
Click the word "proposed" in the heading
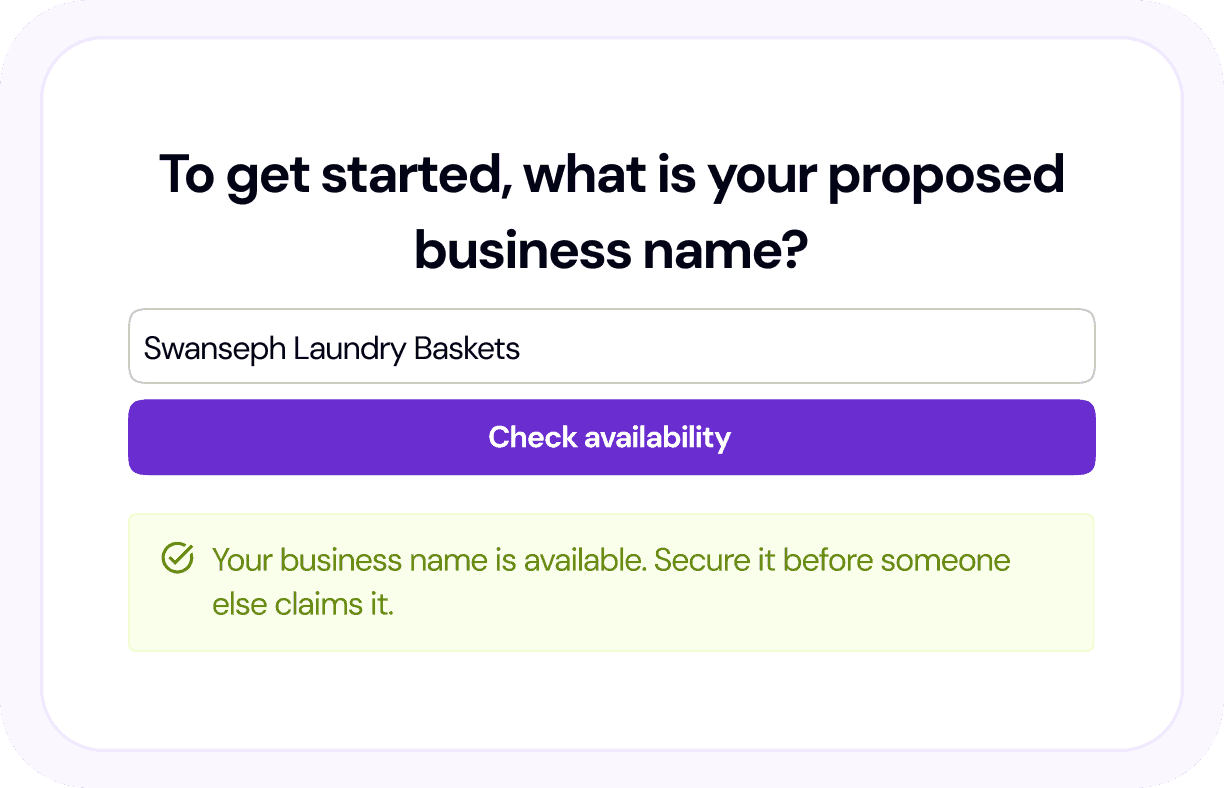pos(946,176)
